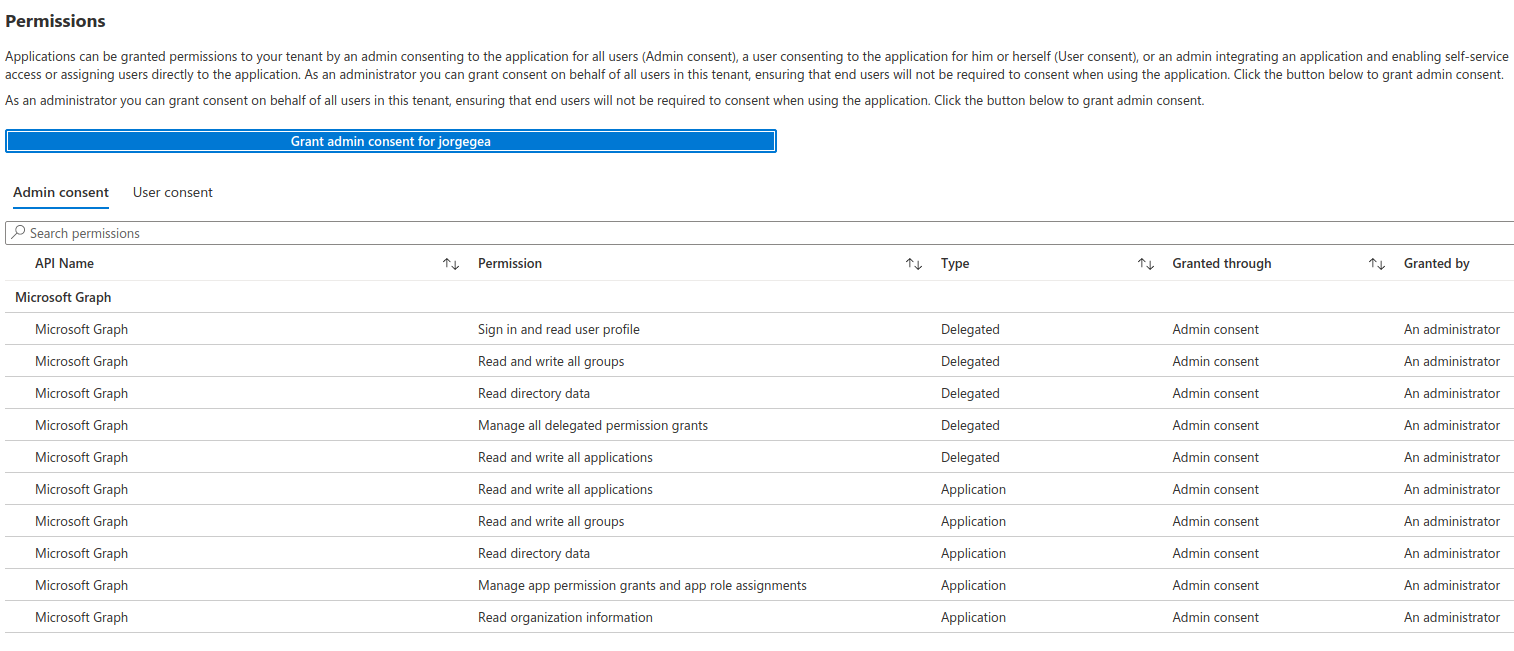The height and width of the screenshot is (651, 1514).
Task: Click Admin consent cell in Read organization information row
Action: pos(1216,617)
